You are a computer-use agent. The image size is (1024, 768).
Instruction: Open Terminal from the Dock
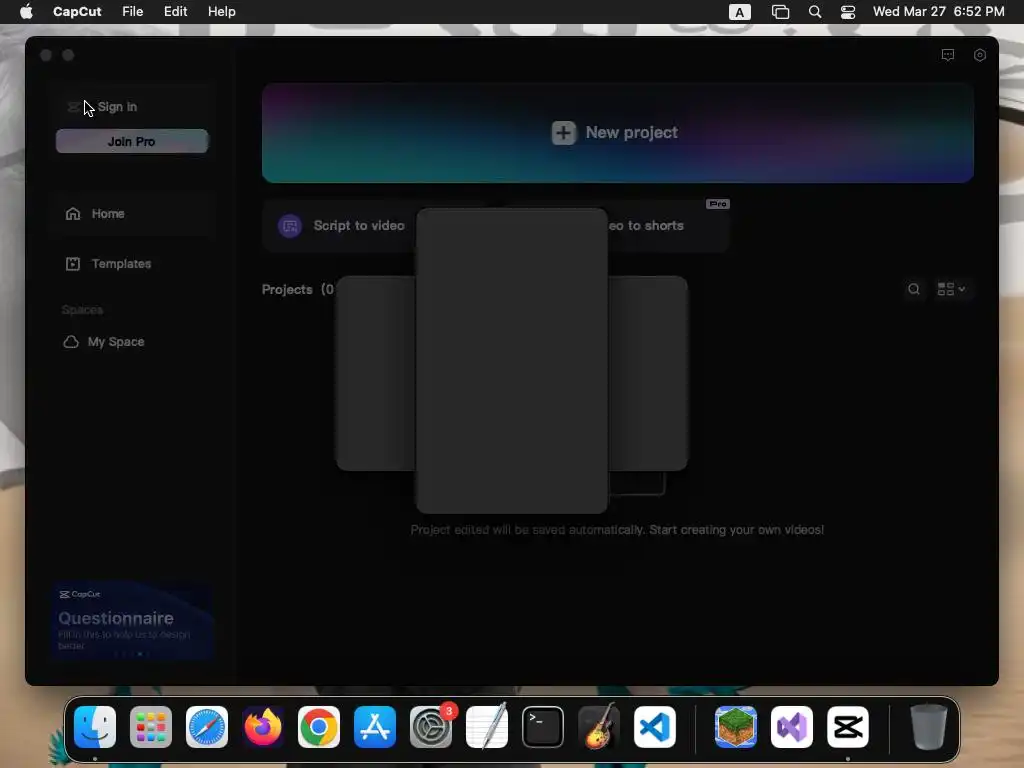[543, 727]
